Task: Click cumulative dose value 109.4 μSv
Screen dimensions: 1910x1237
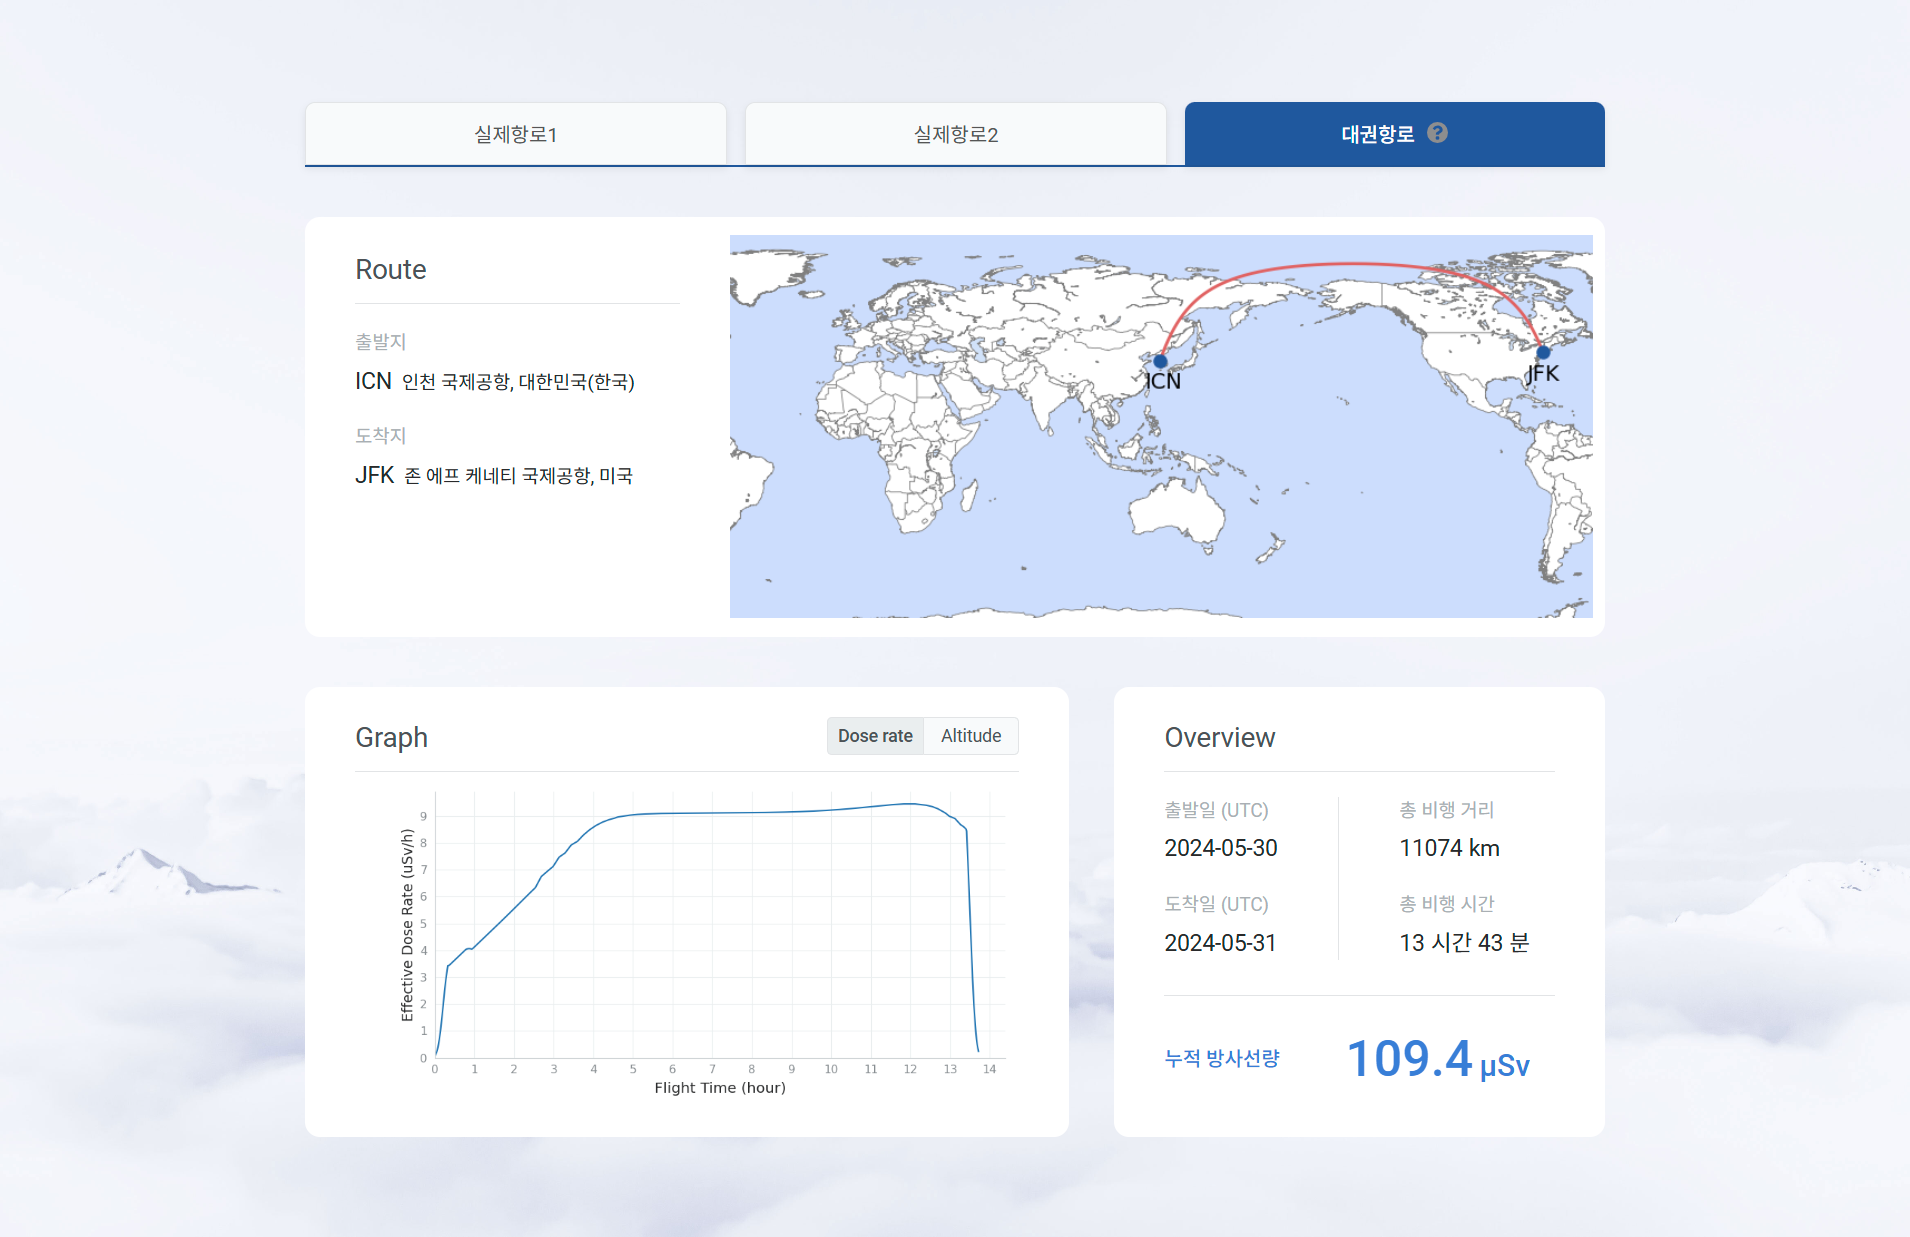Action: [1438, 1059]
